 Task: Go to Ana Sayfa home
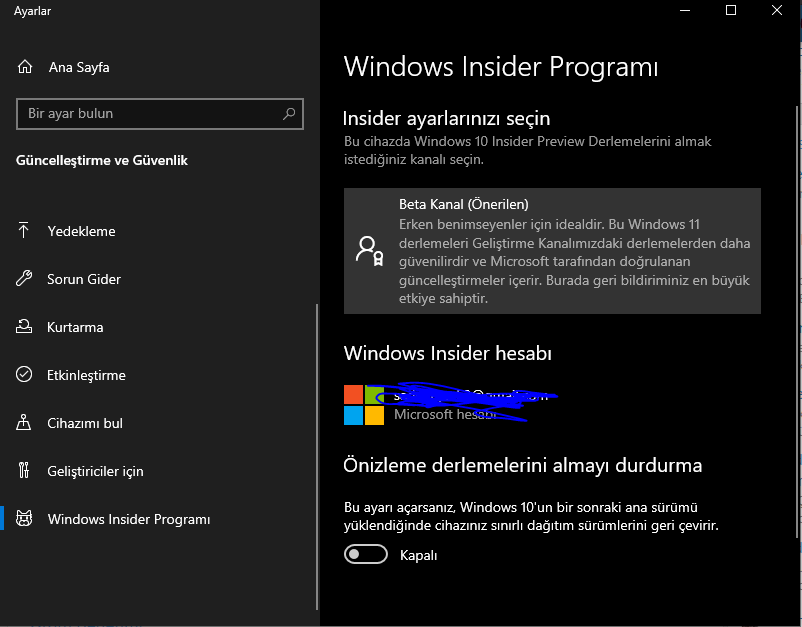pos(159,67)
